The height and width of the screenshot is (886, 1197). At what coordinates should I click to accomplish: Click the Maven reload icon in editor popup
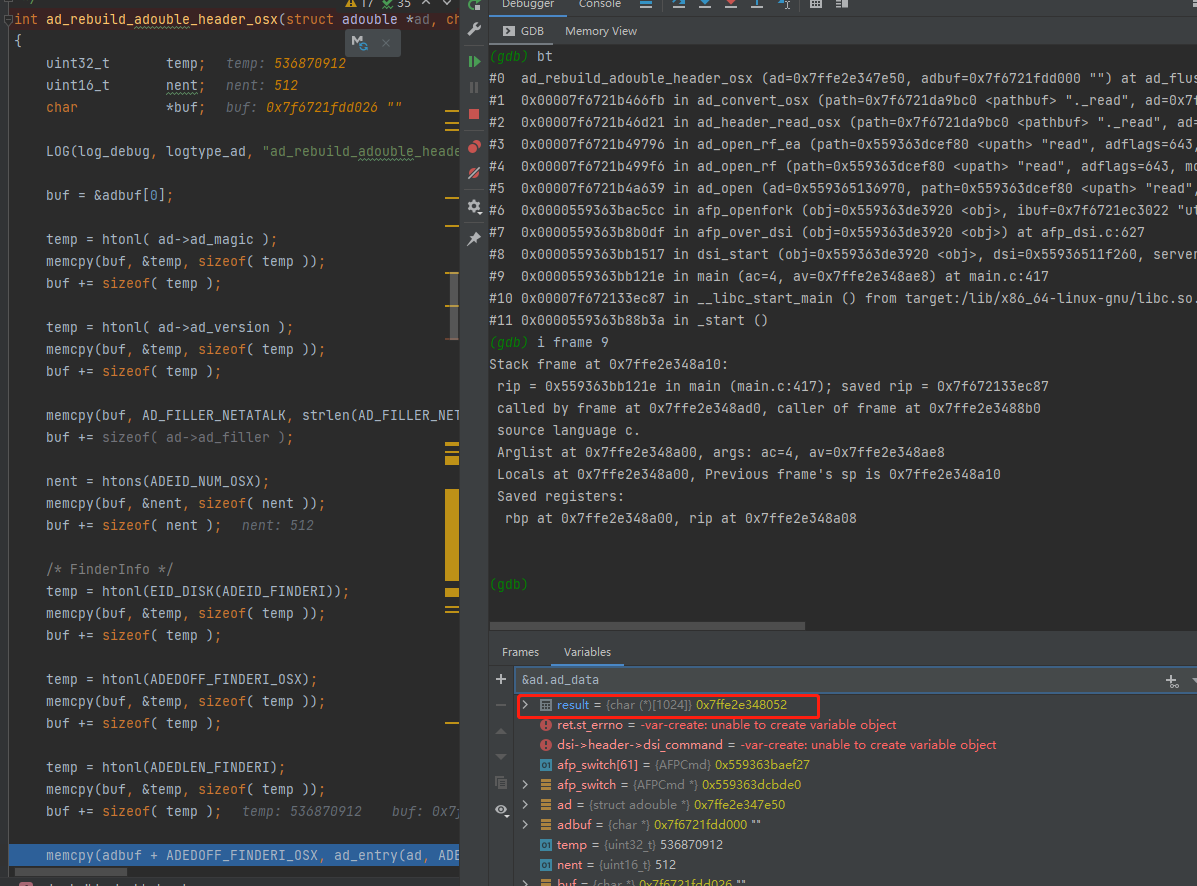(x=360, y=43)
